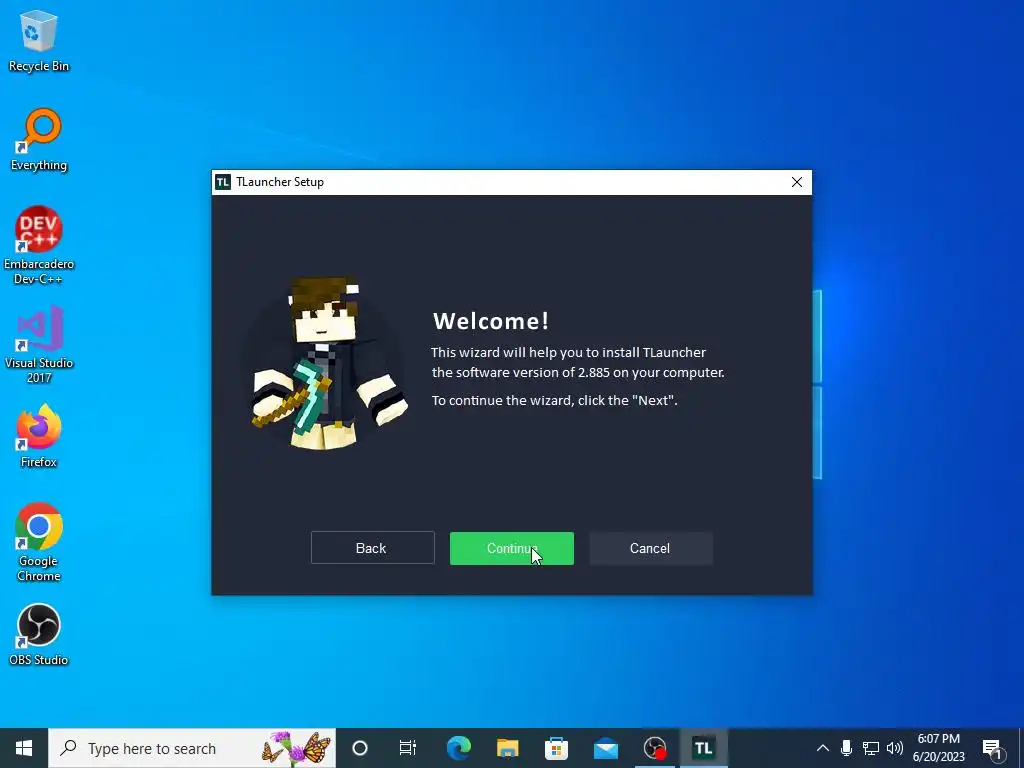Click the Back button in setup
The width and height of the screenshot is (1024, 768).
[x=372, y=548]
